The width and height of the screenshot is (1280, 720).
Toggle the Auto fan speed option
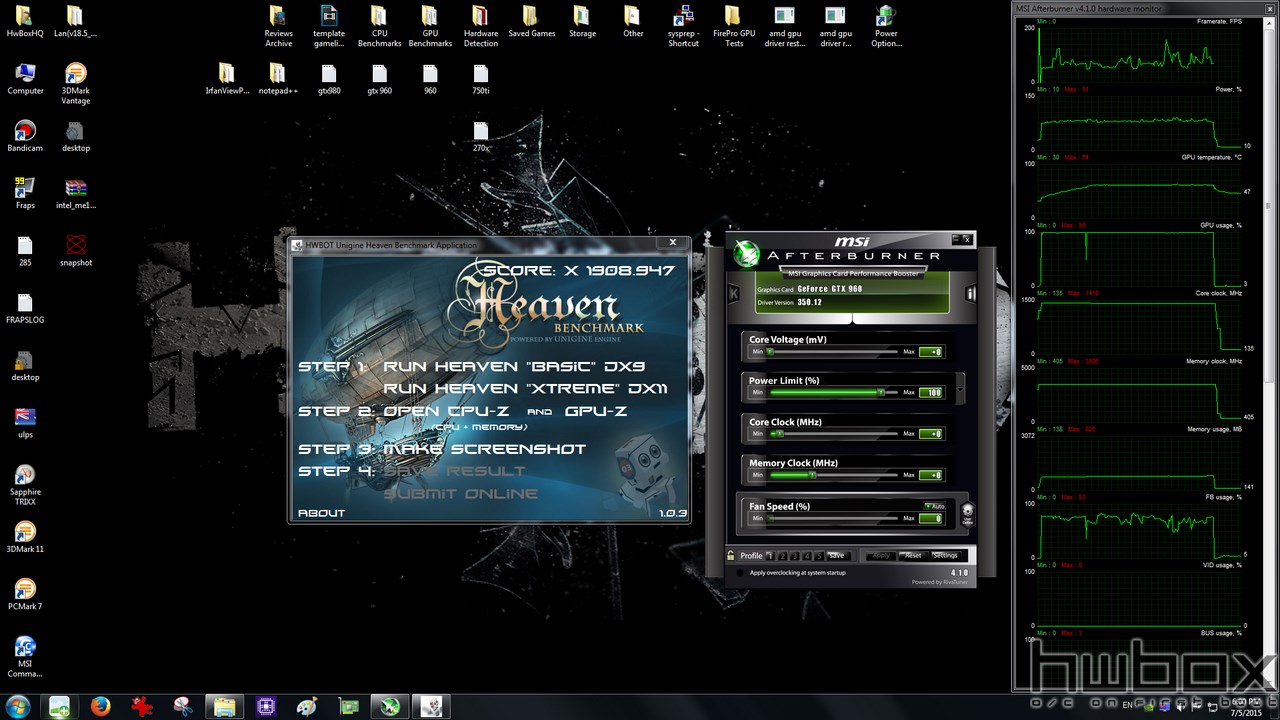pos(935,507)
